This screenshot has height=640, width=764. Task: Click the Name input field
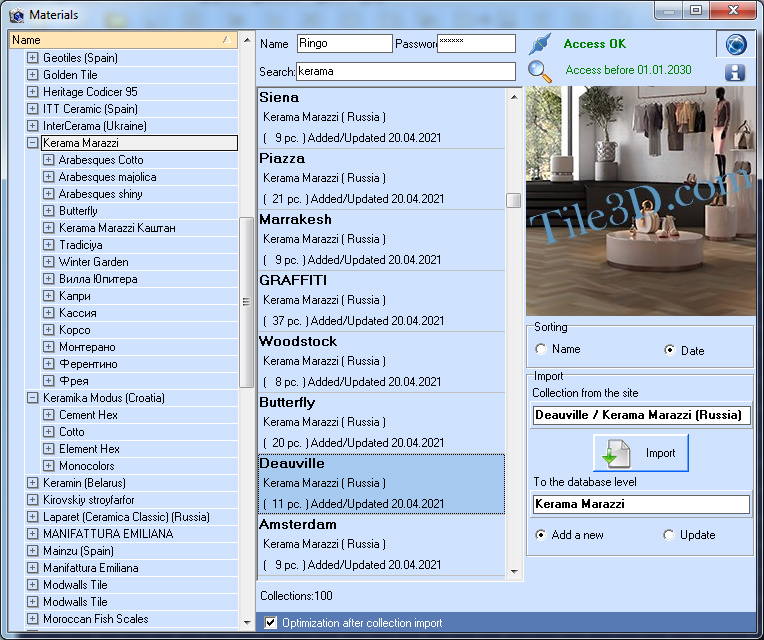pyautogui.click(x=344, y=43)
